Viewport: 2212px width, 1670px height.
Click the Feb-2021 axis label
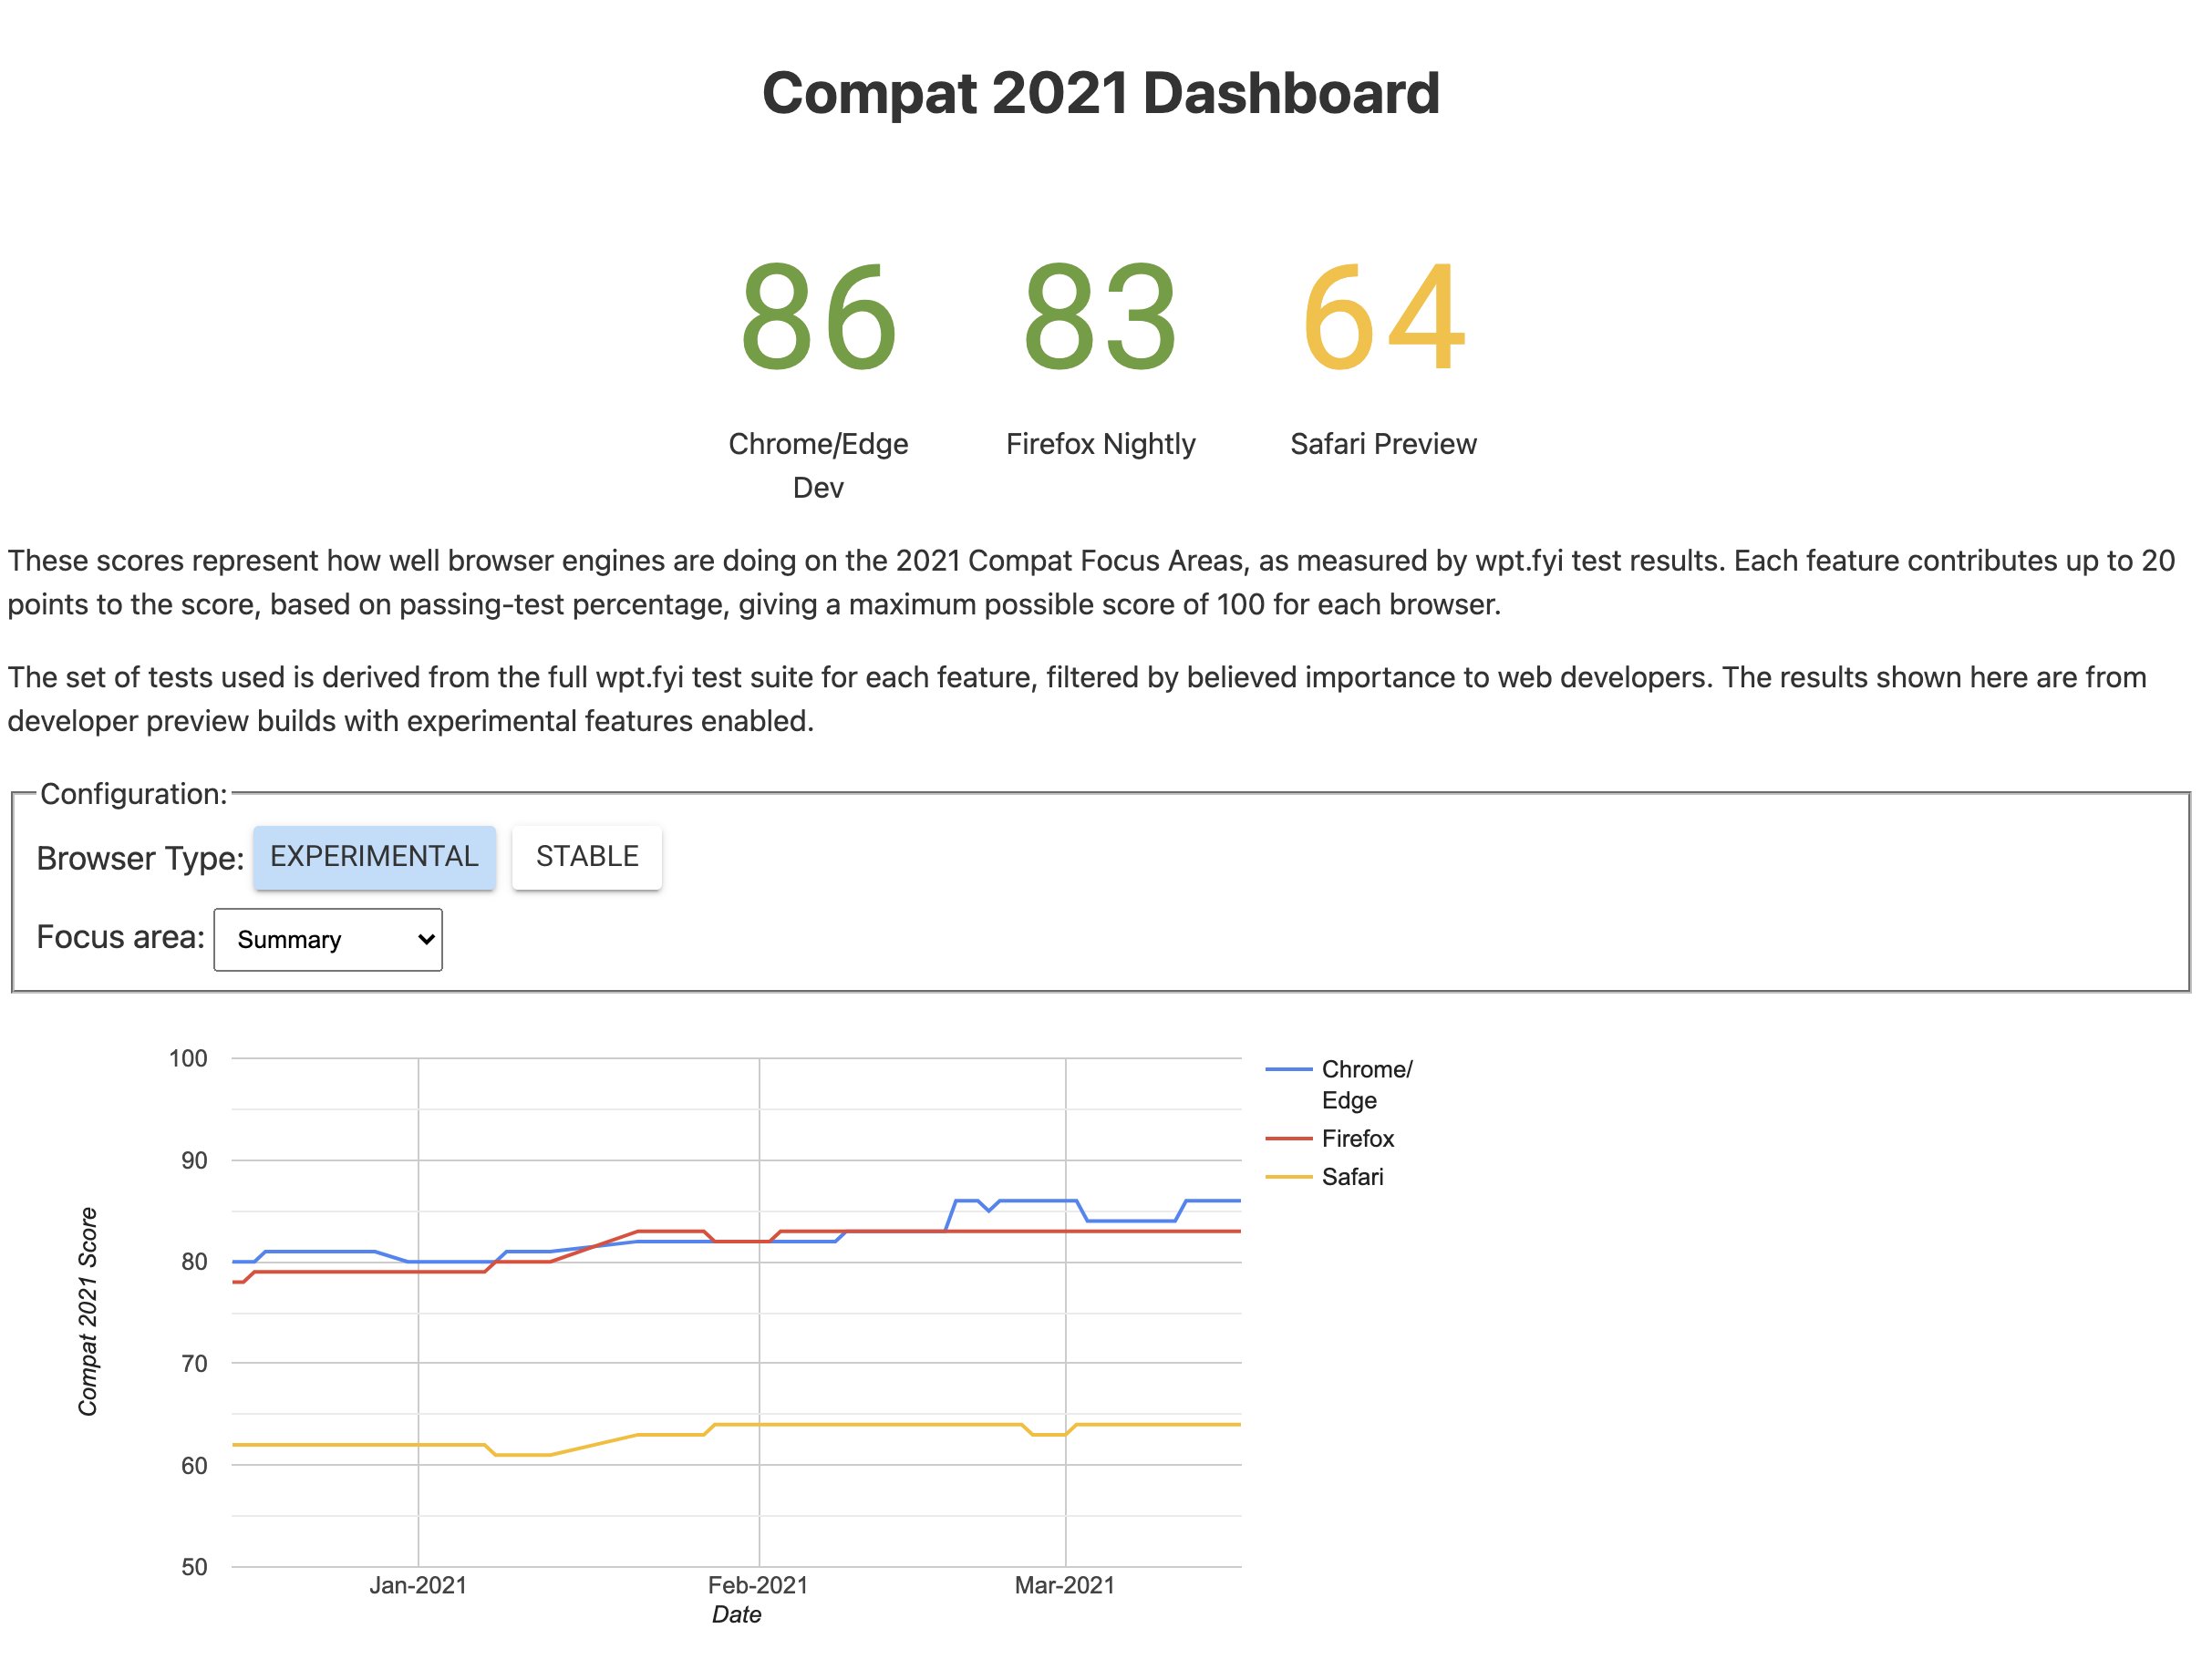tap(758, 1585)
